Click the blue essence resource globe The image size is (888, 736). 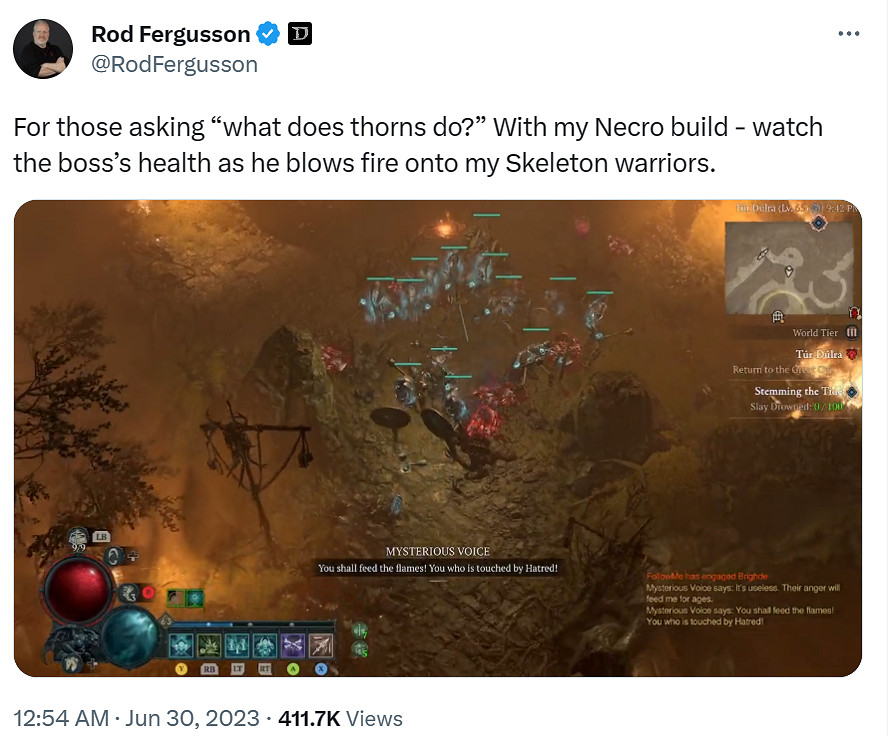pyautogui.click(x=130, y=636)
